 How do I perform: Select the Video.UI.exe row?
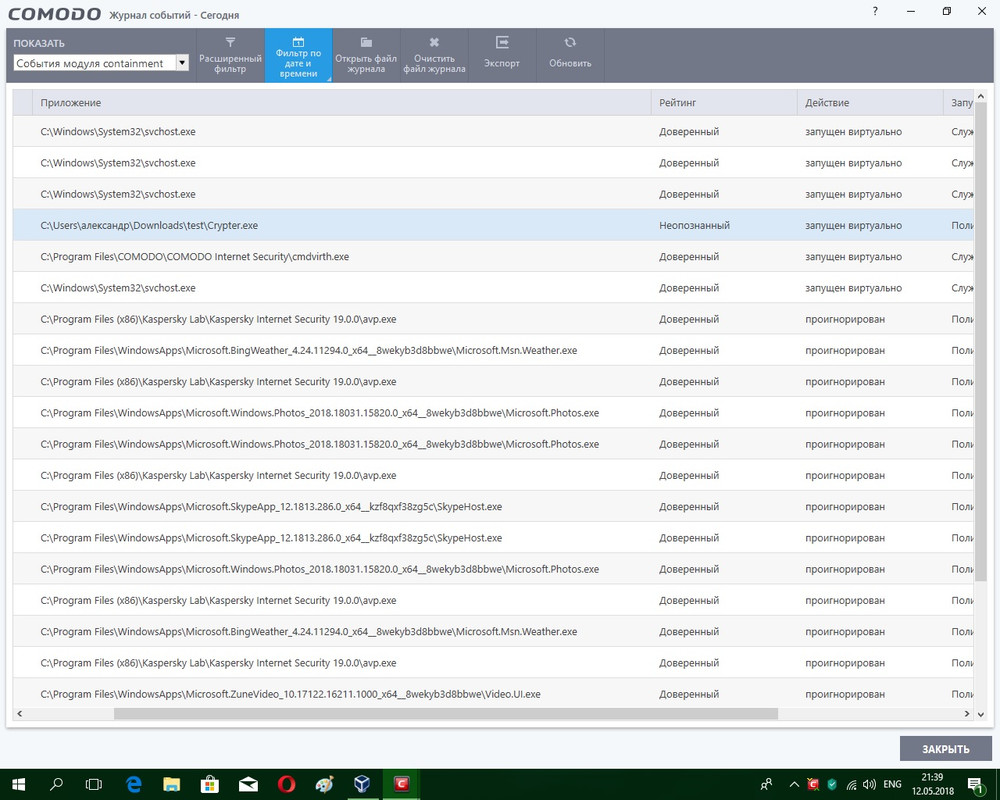494,694
